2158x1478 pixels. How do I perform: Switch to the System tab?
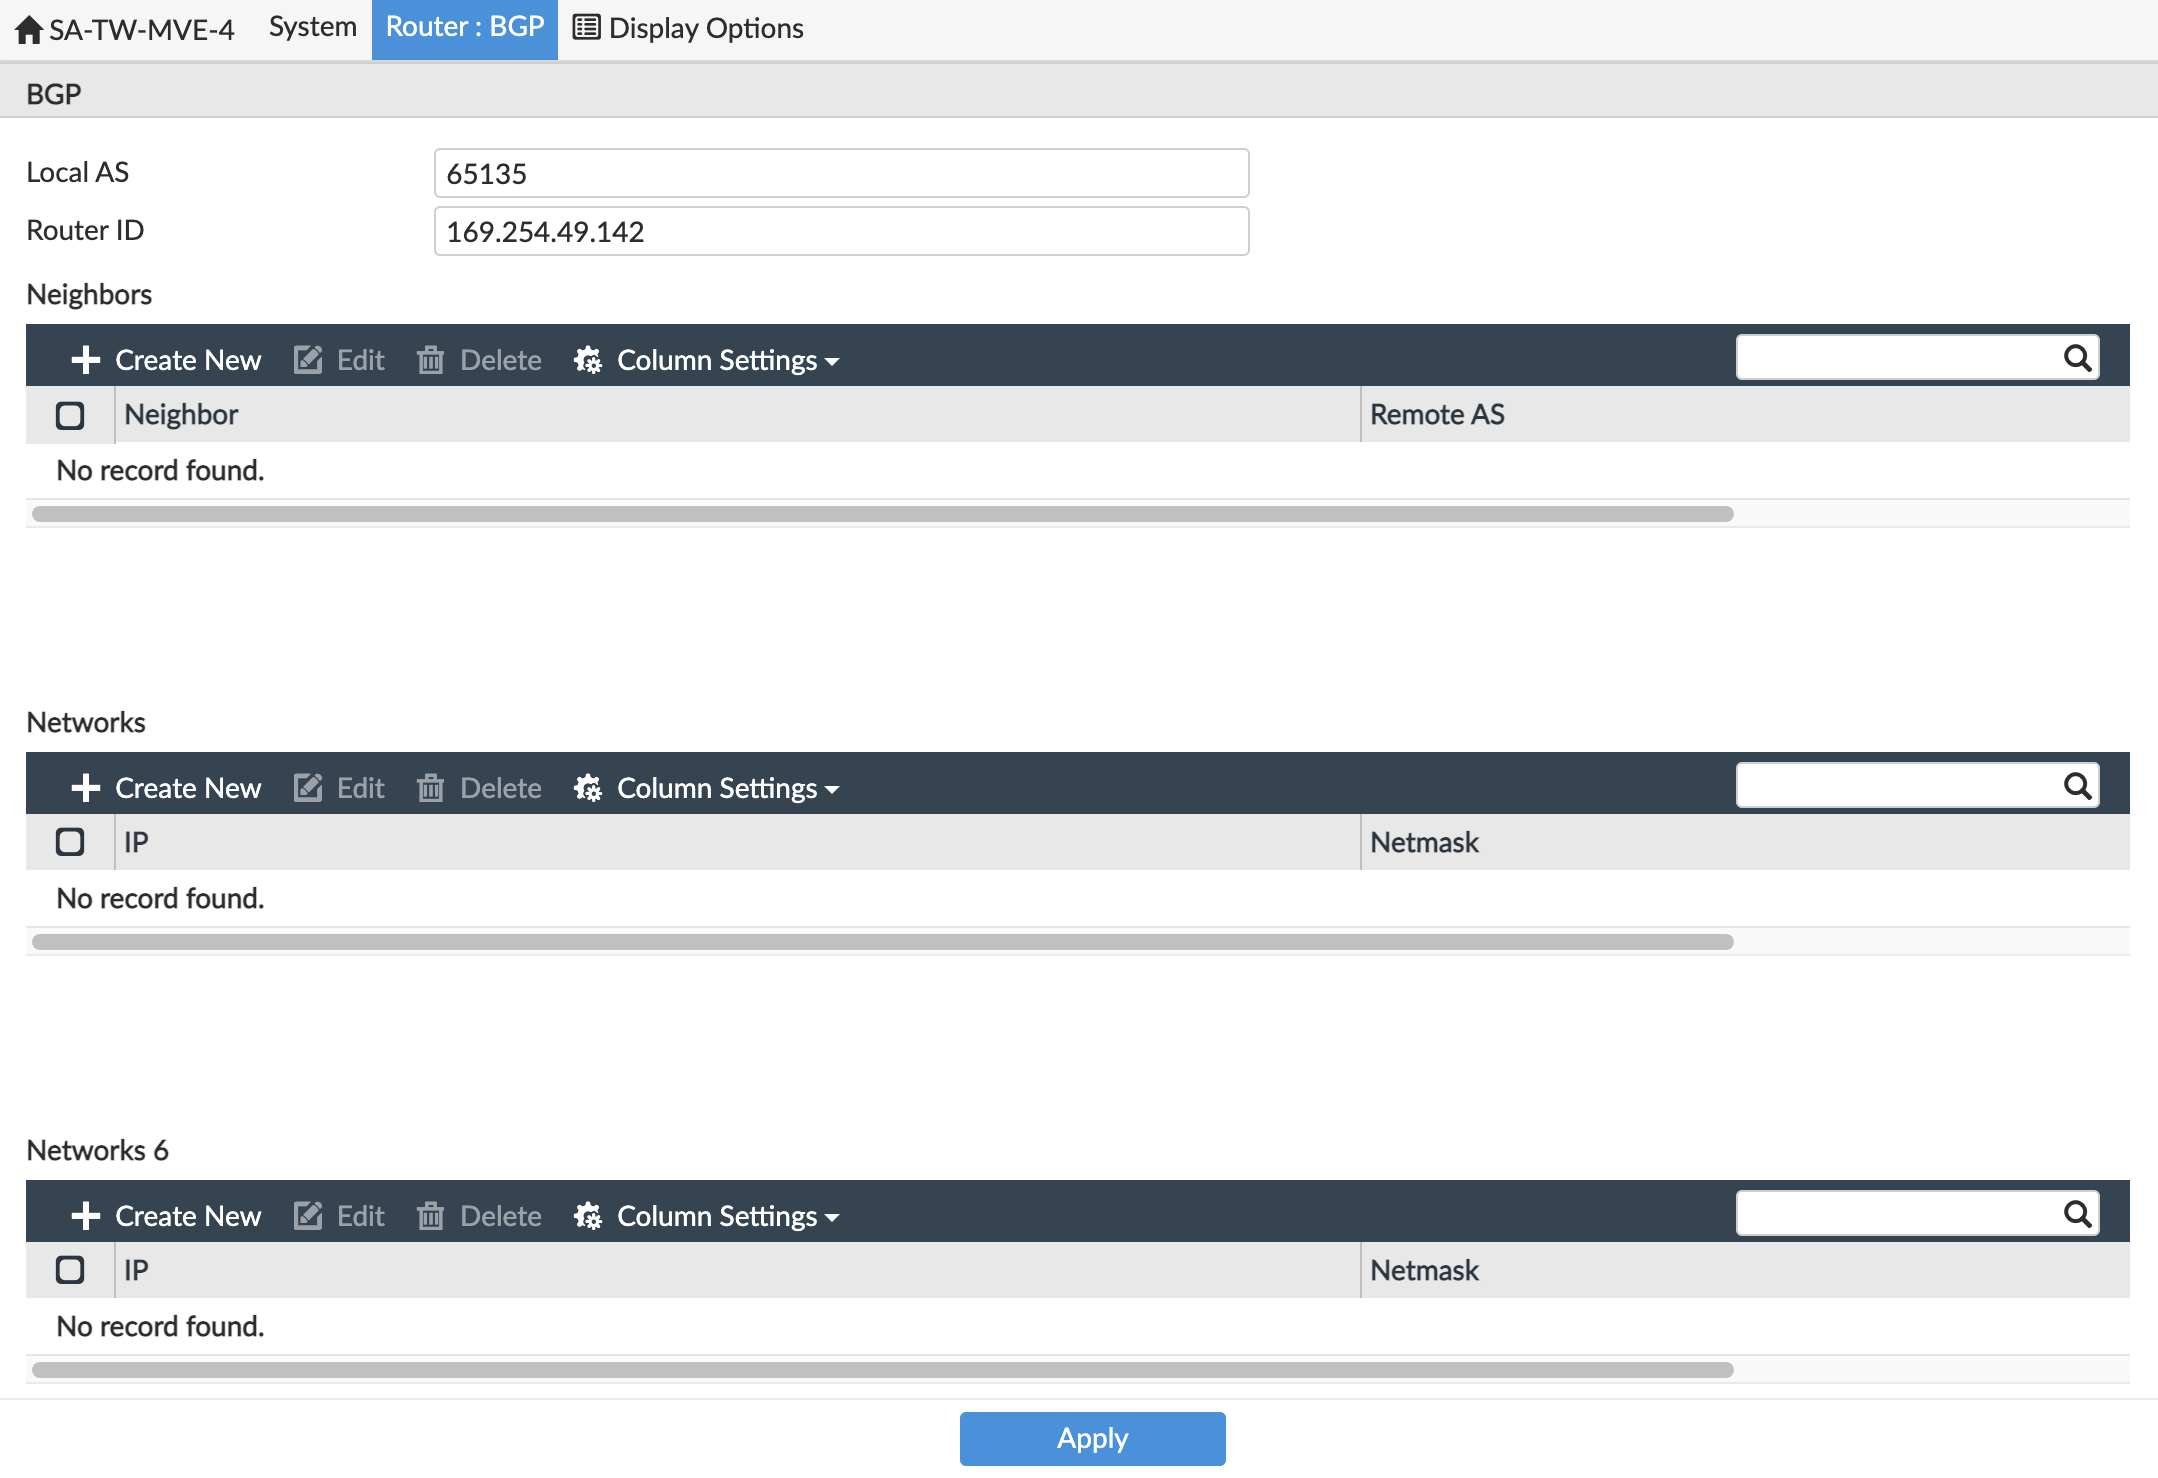(311, 27)
